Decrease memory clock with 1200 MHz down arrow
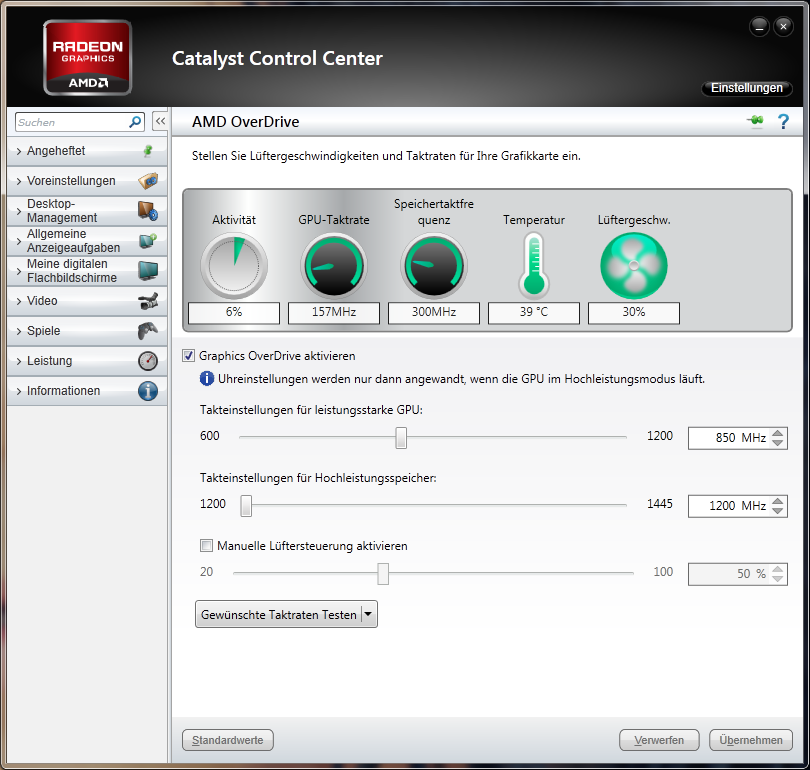The image size is (810, 770). pyautogui.click(x=777, y=510)
